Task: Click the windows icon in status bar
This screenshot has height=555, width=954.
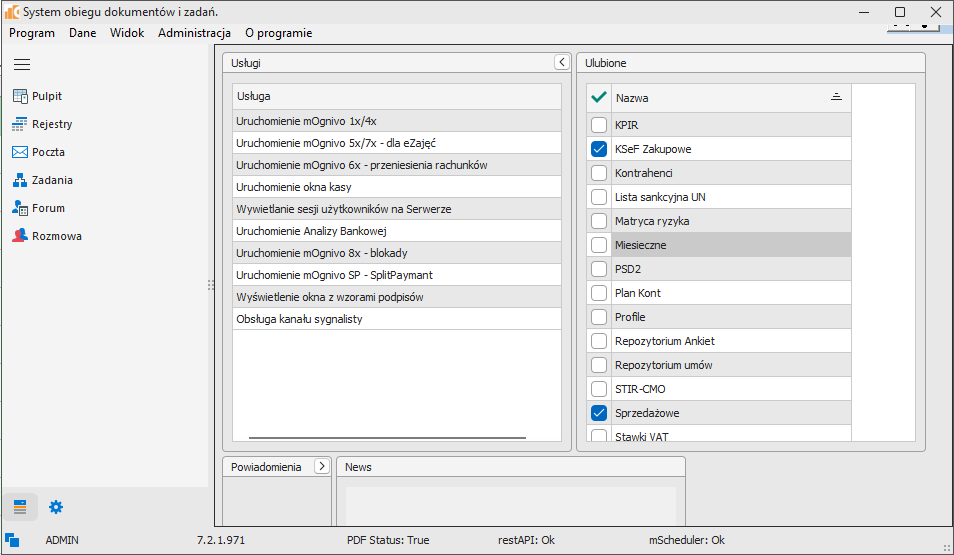Action: pos(12,540)
